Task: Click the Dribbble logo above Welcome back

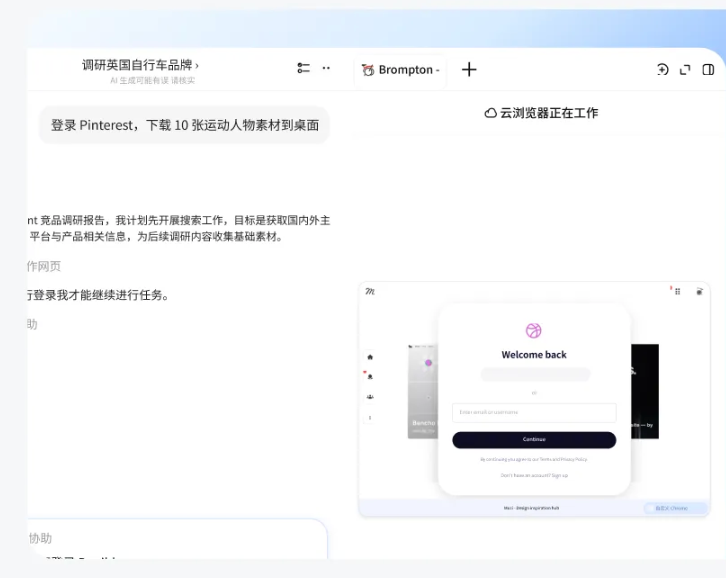Action: (x=533, y=331)
